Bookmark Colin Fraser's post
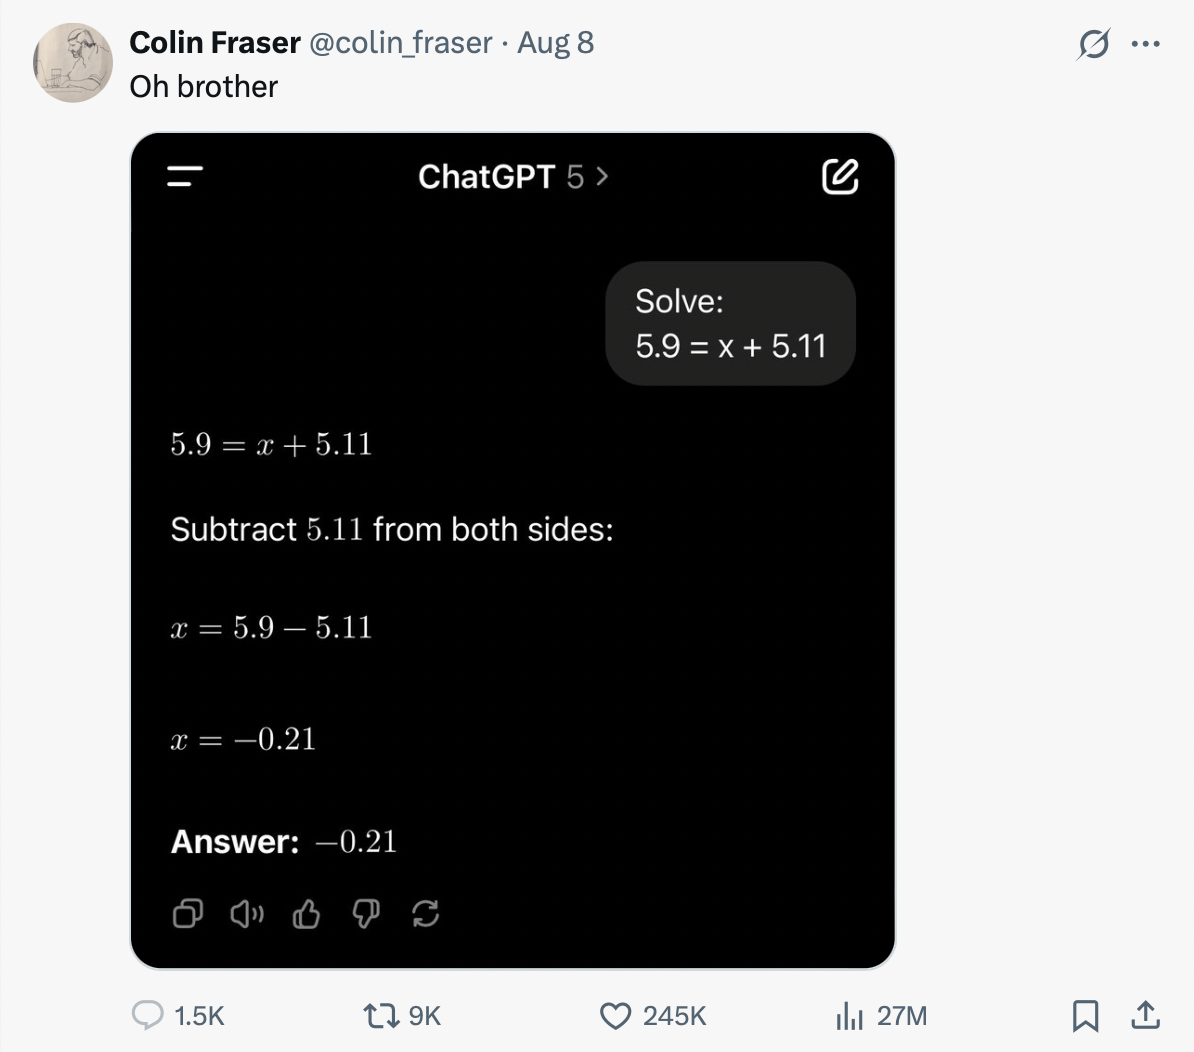1194x1052 pixels. 1087,1016
